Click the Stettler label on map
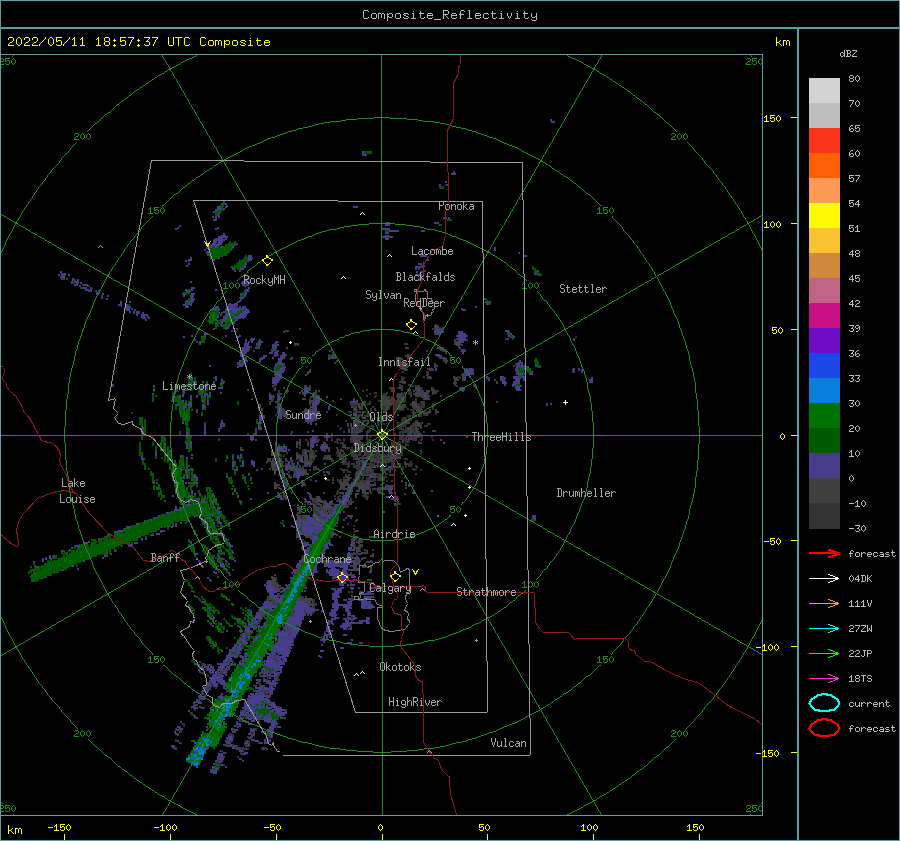 pos(583,289)
